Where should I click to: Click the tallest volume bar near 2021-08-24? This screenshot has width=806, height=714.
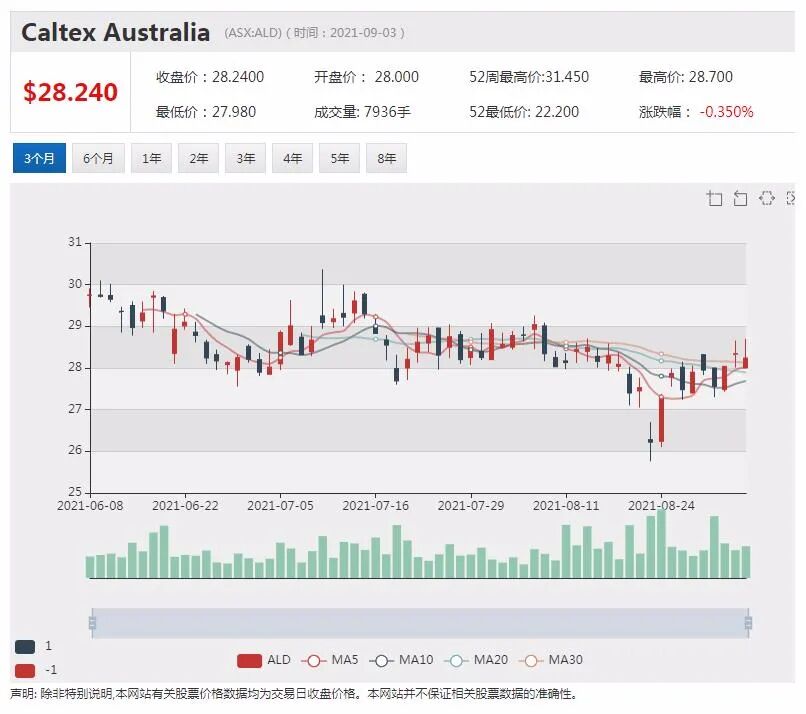point(662,543)
